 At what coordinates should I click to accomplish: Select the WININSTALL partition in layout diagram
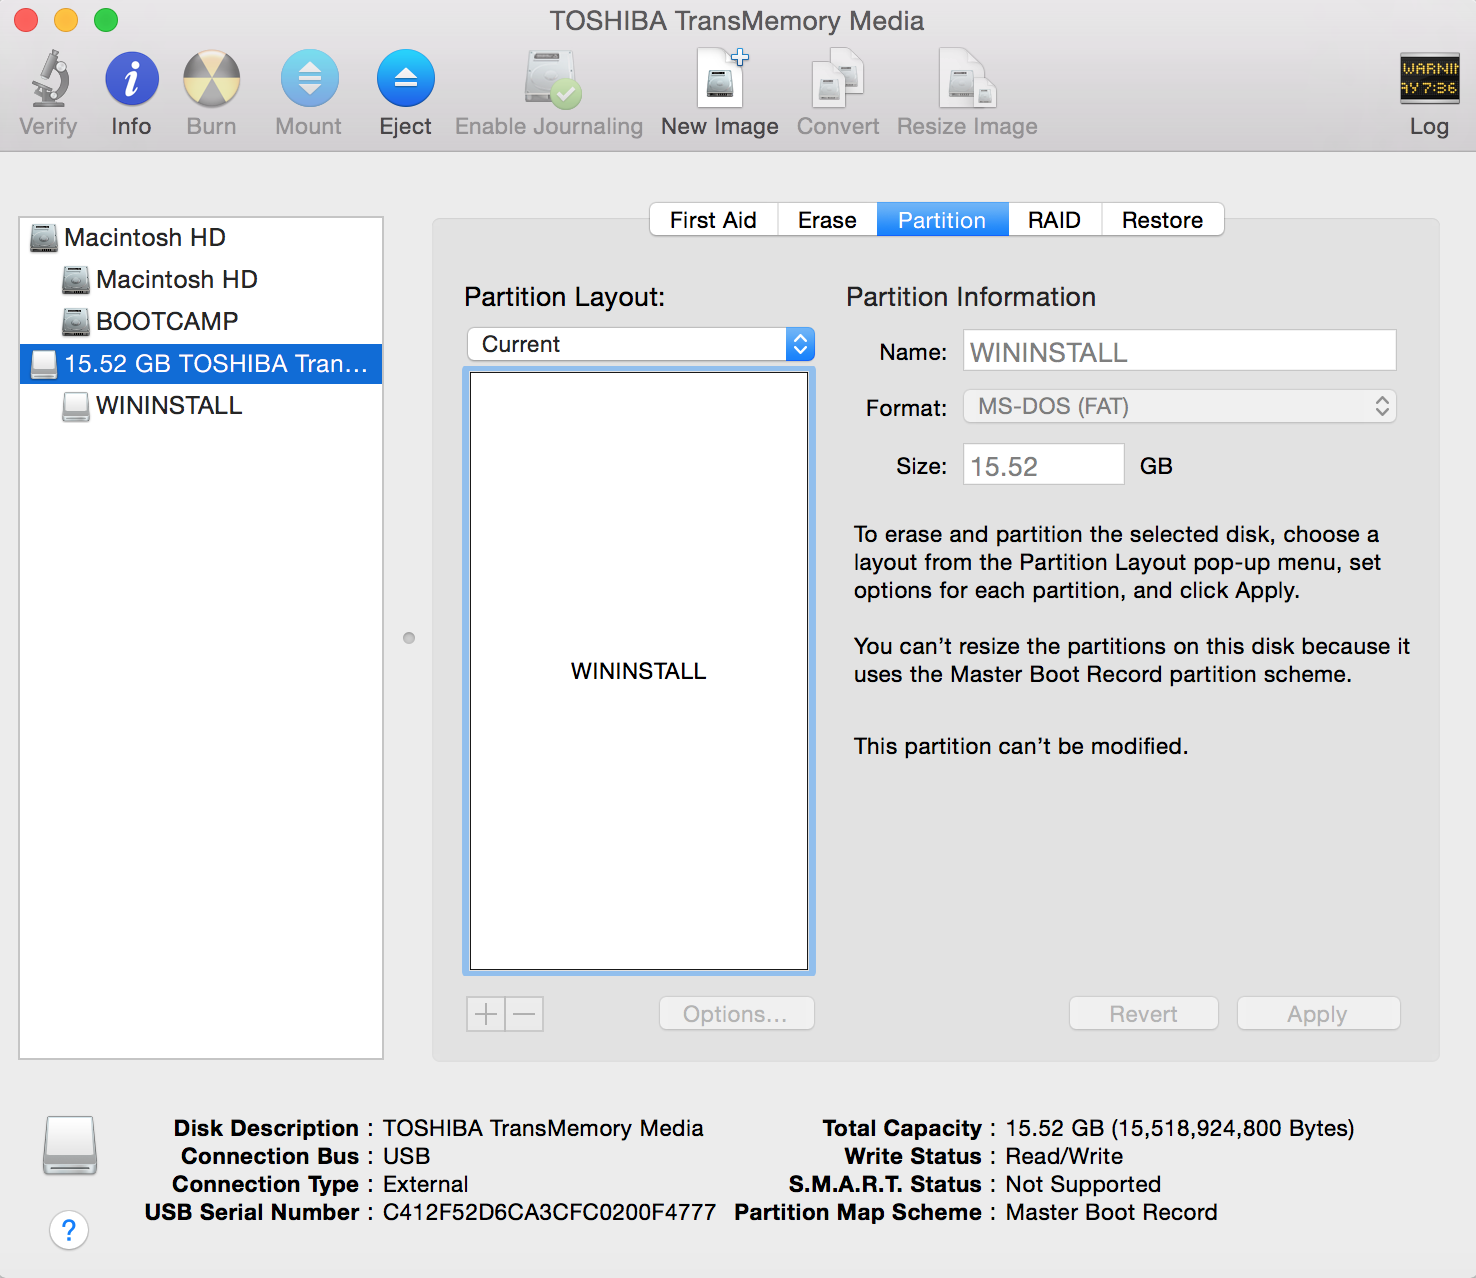(x=639, y=671)
